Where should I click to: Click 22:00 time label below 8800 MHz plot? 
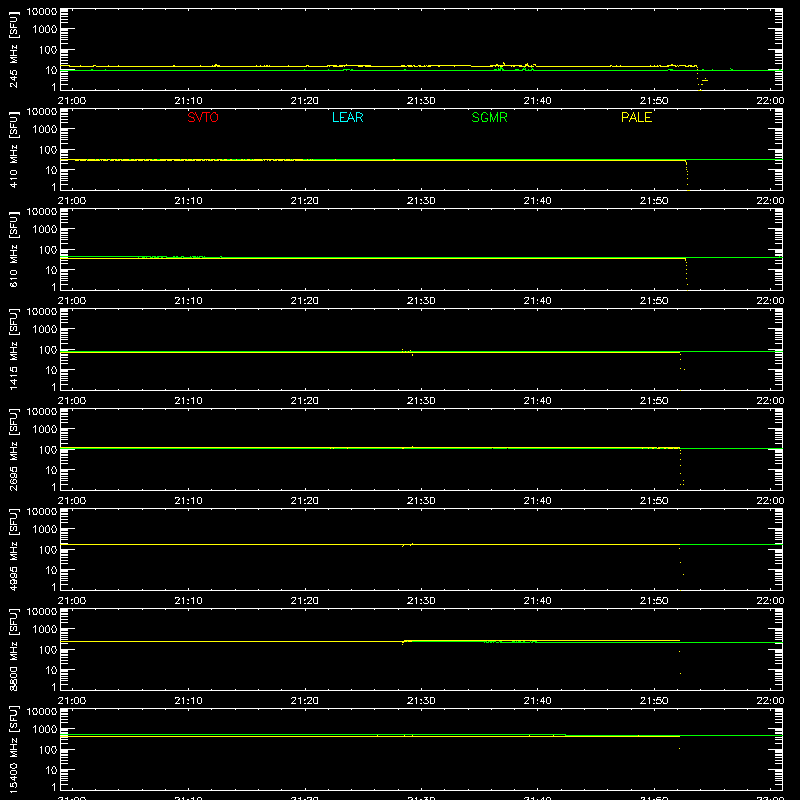770,701
